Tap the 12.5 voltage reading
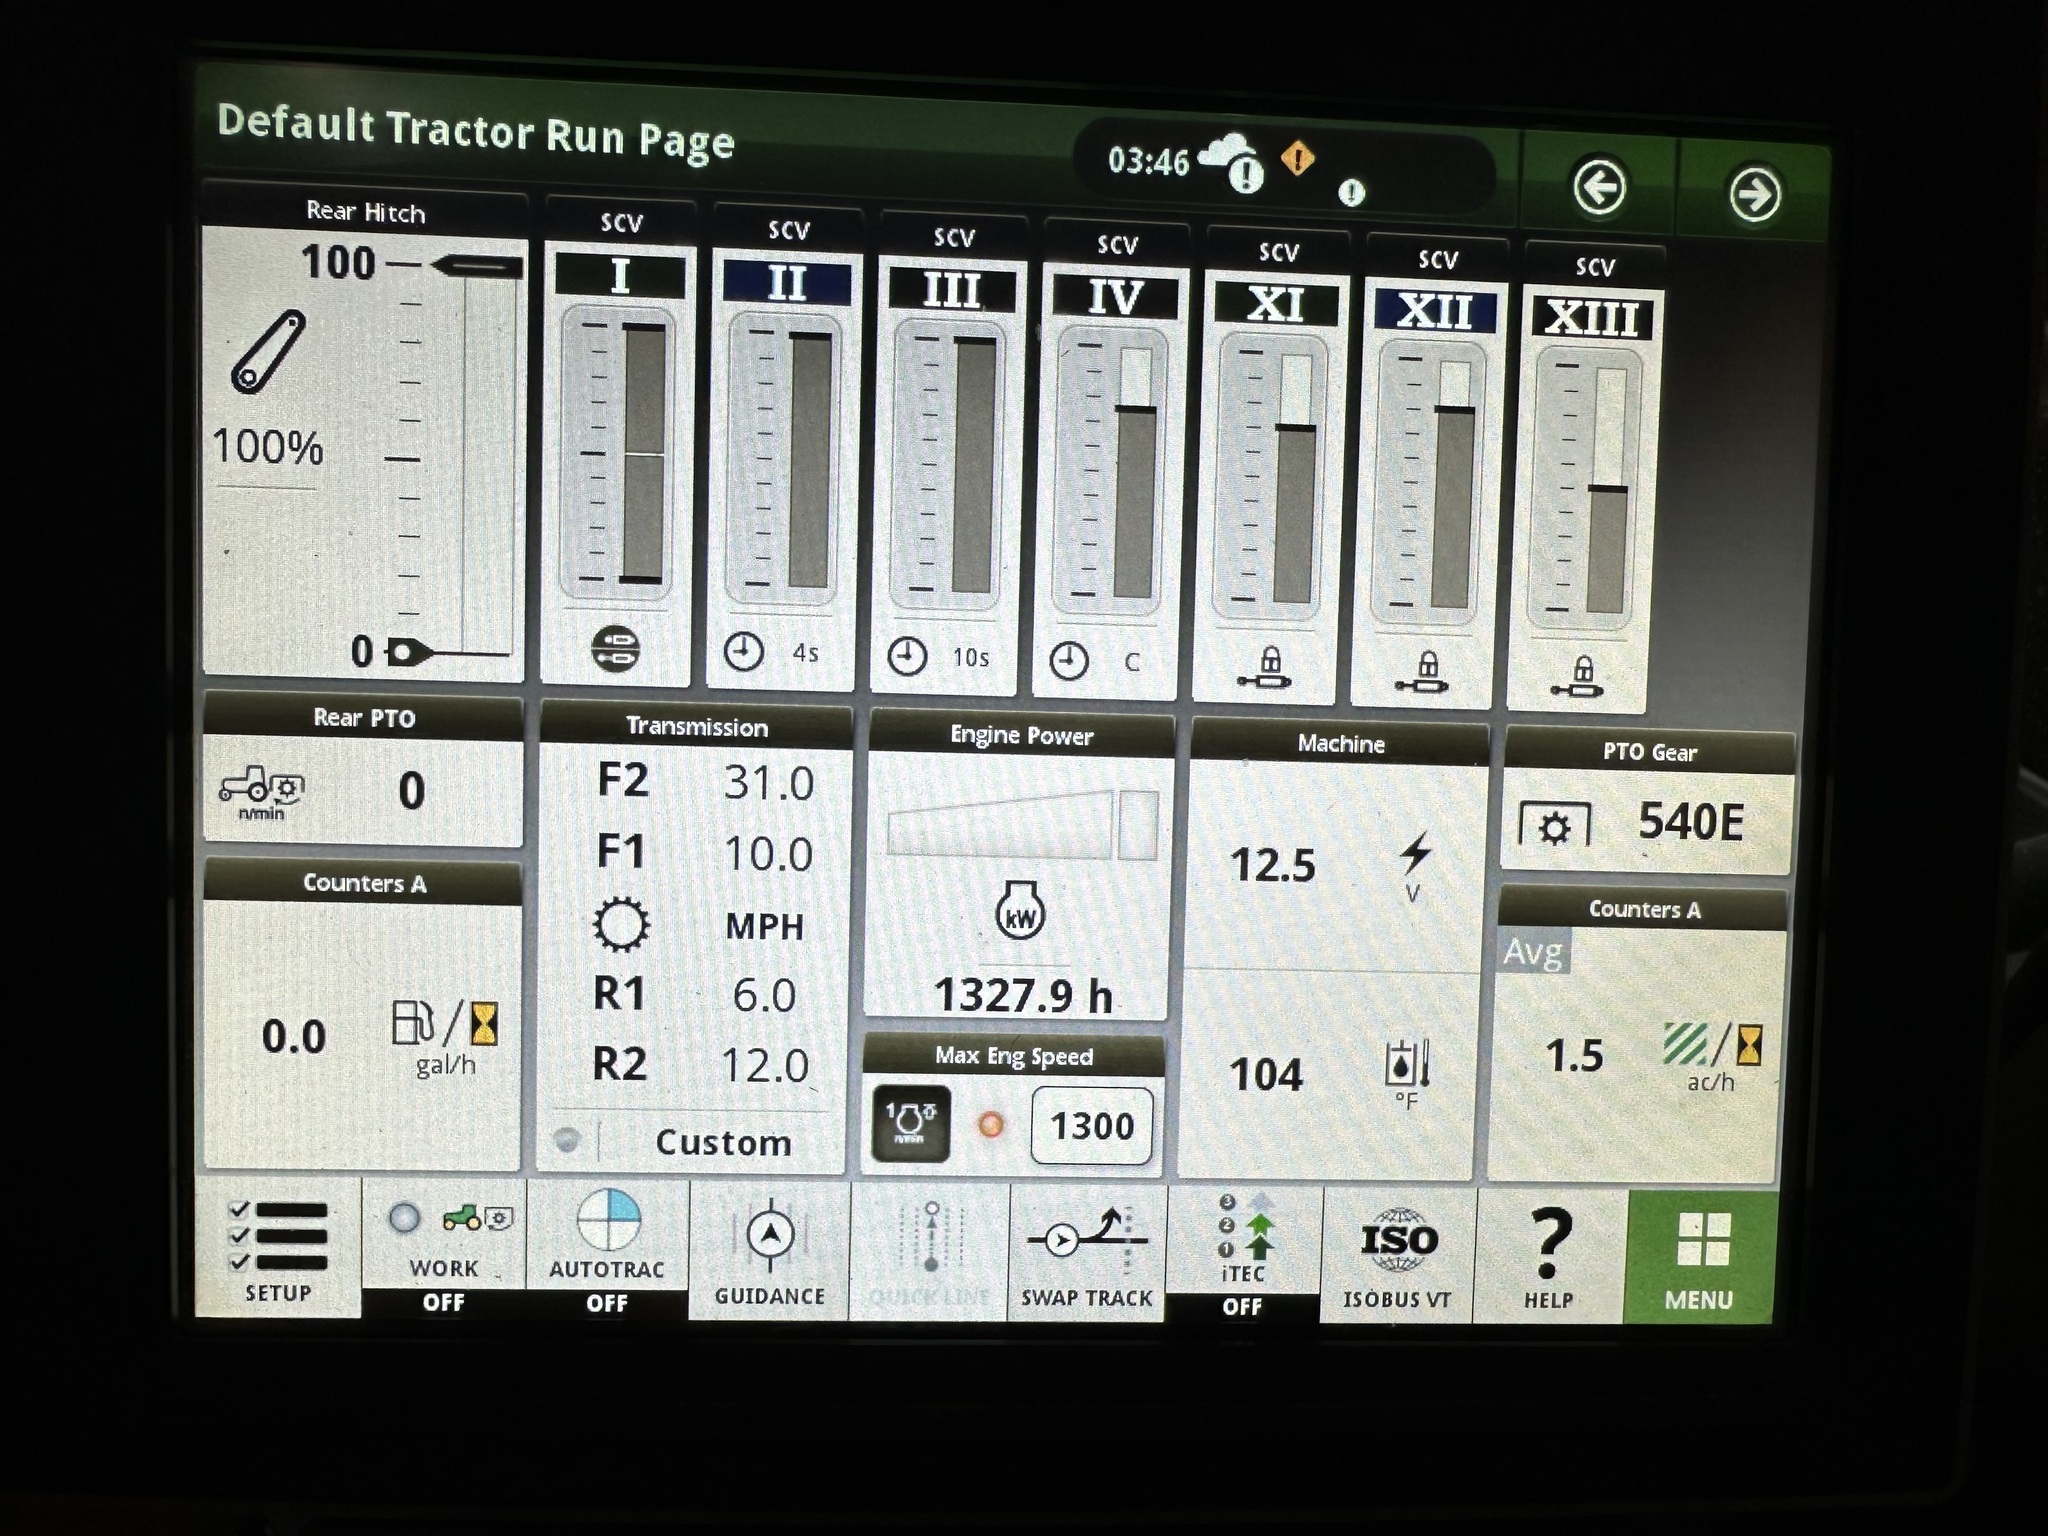Viewport: 2048px width, 1536px height. pos(1272,866)
